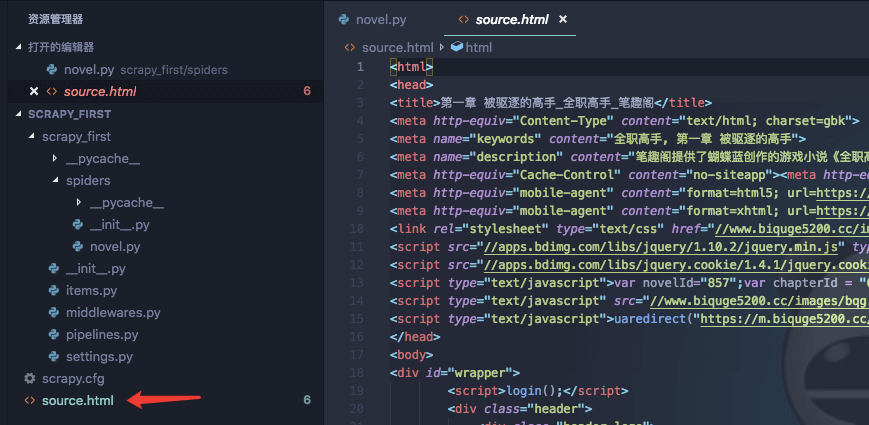The height and width of the screenshot is (425, 869).
Task: Click Python icon beside pipelines.py
Action: [x=54, y=335]
